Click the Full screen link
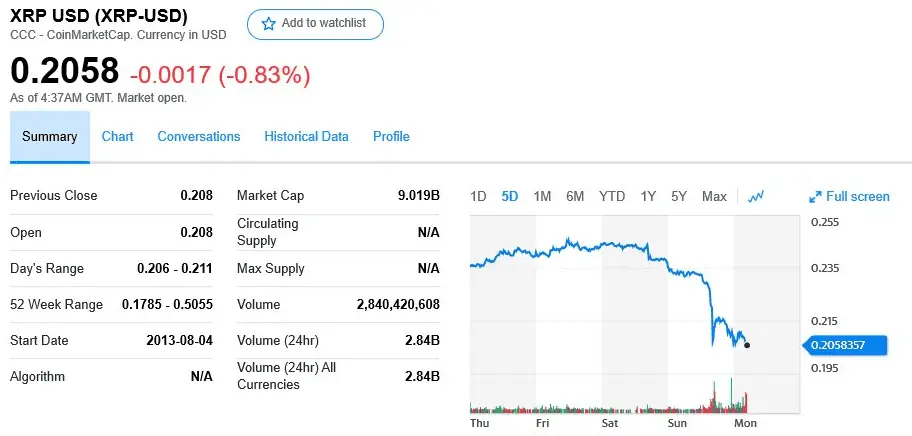This screenshot has width=912, height=436. 857,197
